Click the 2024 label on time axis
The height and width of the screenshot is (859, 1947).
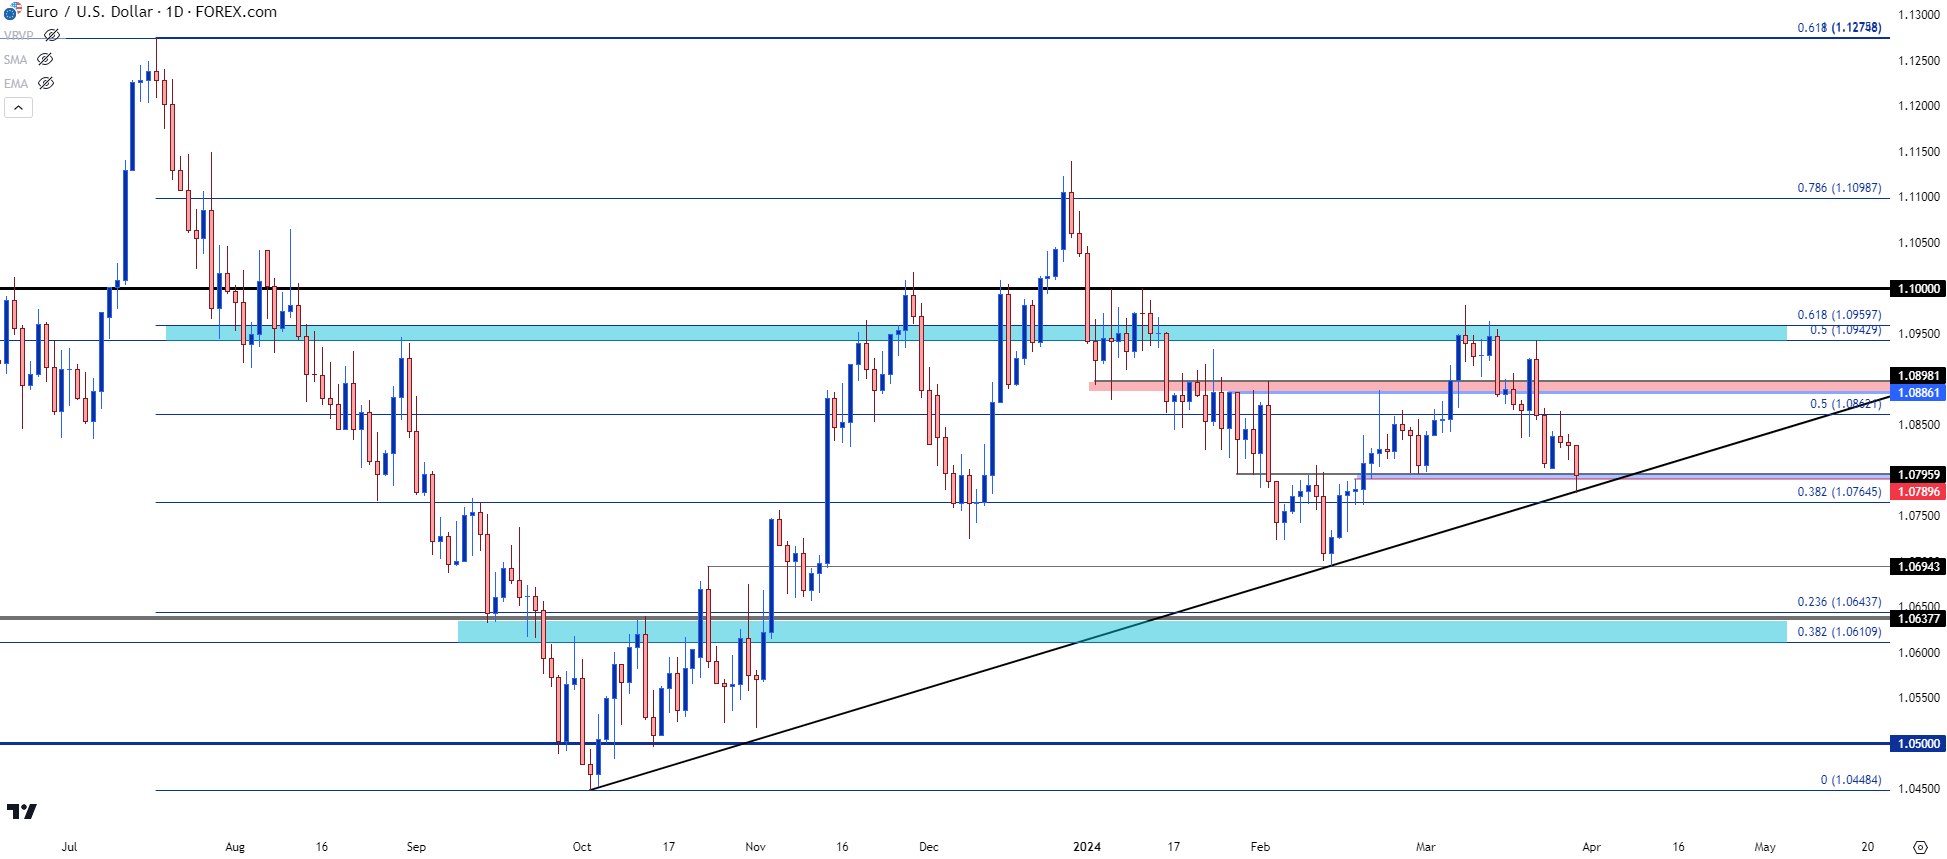[1087, 847]
